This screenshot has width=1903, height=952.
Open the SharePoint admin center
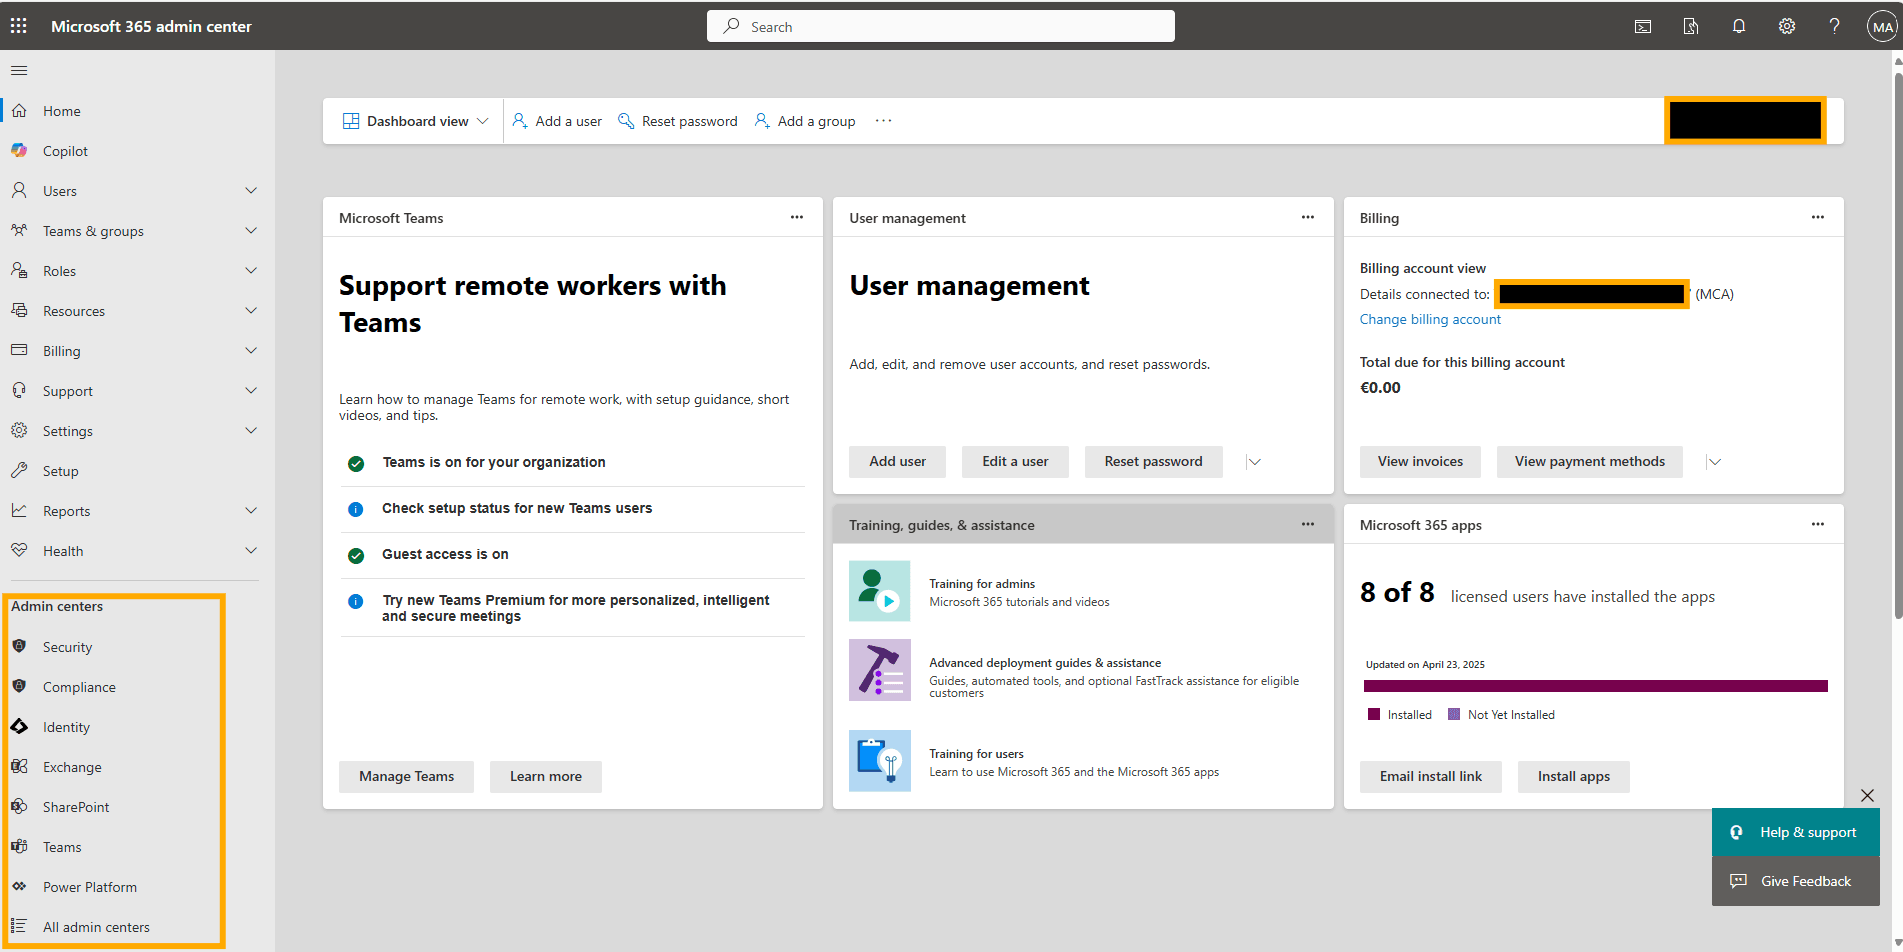(x=74, y=806)
